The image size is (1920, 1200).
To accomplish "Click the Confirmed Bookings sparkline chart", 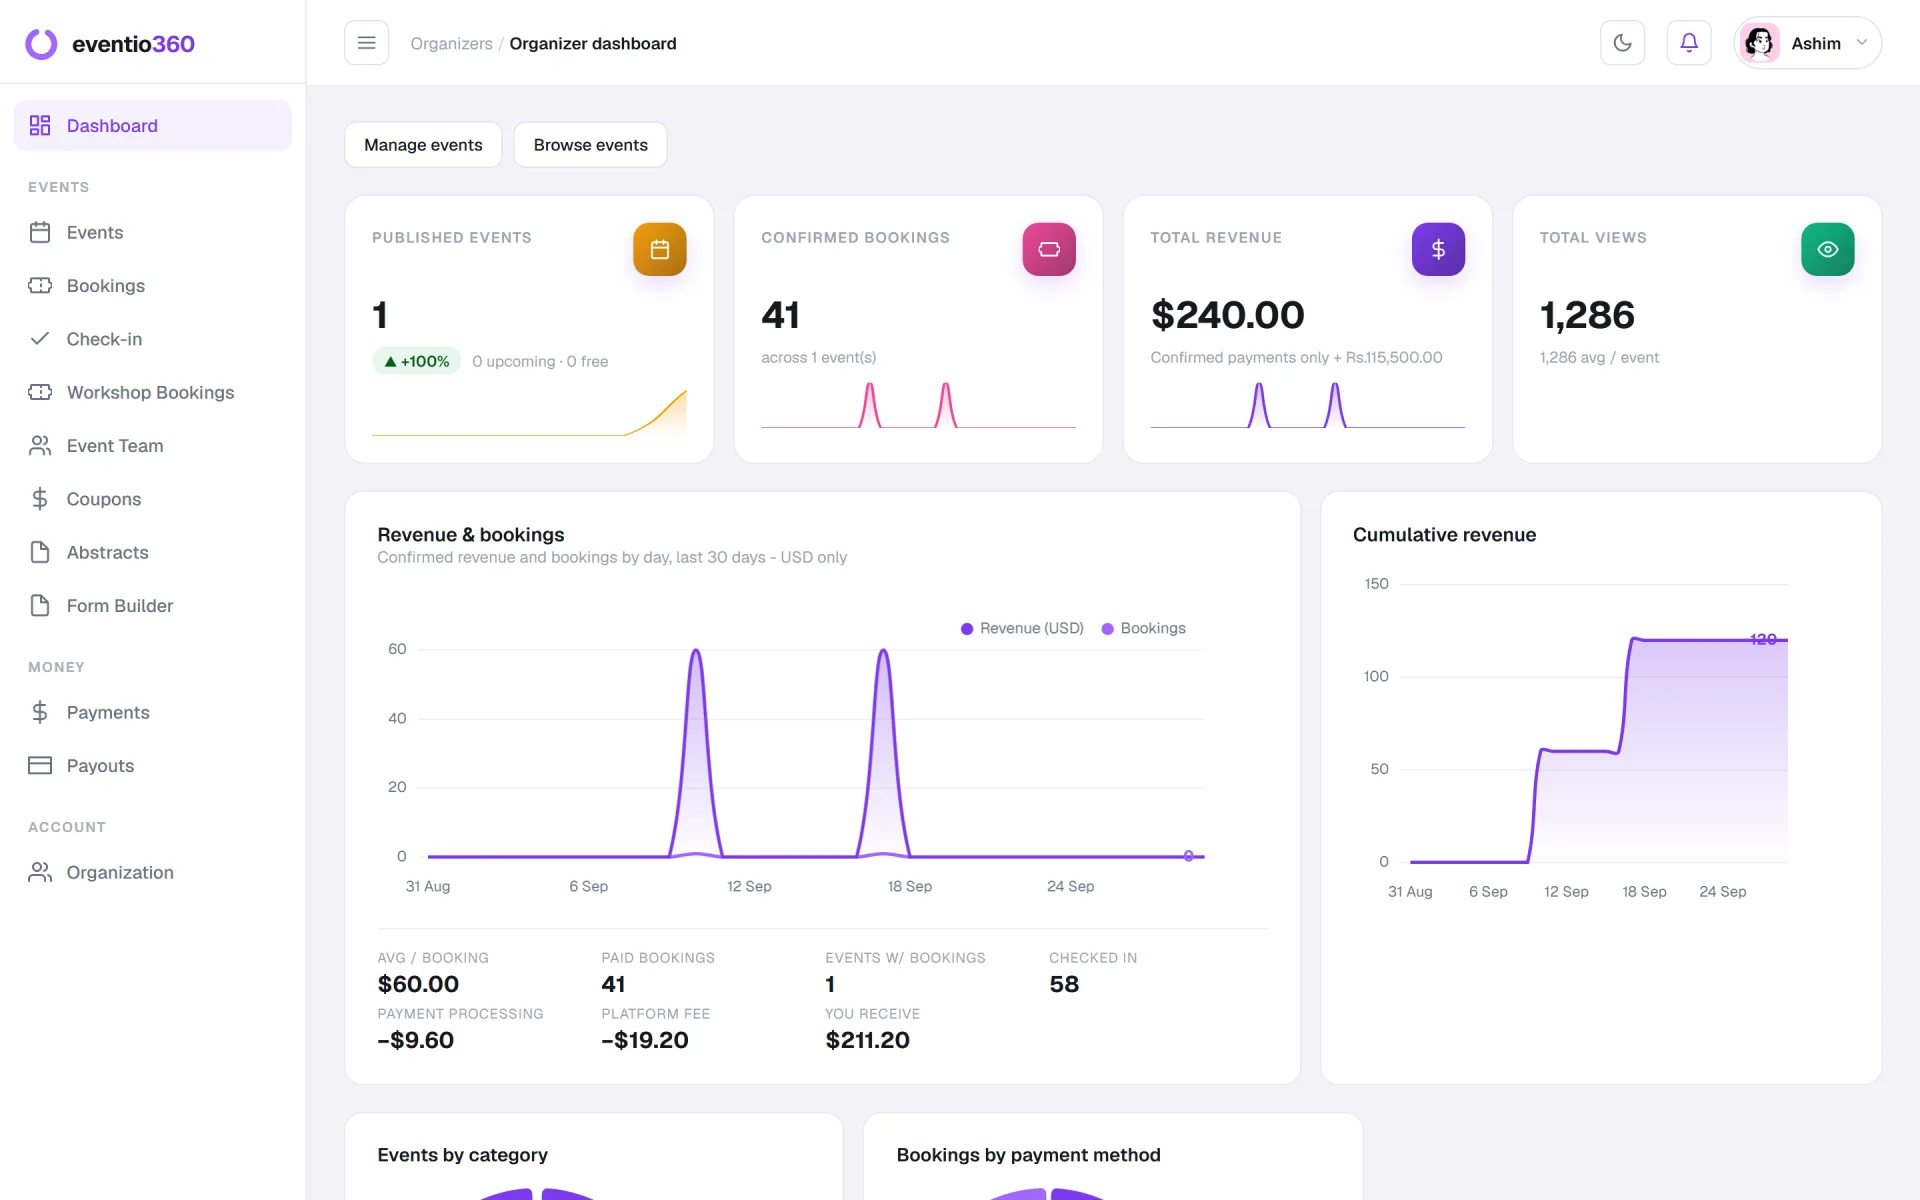I will coord(918,405).
